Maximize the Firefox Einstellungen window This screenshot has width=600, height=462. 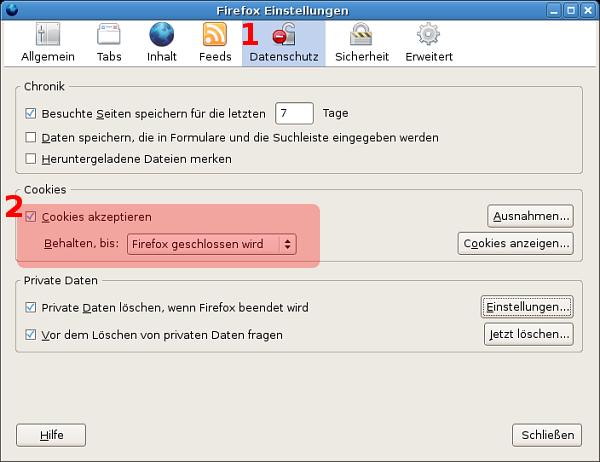click(571, 10)
